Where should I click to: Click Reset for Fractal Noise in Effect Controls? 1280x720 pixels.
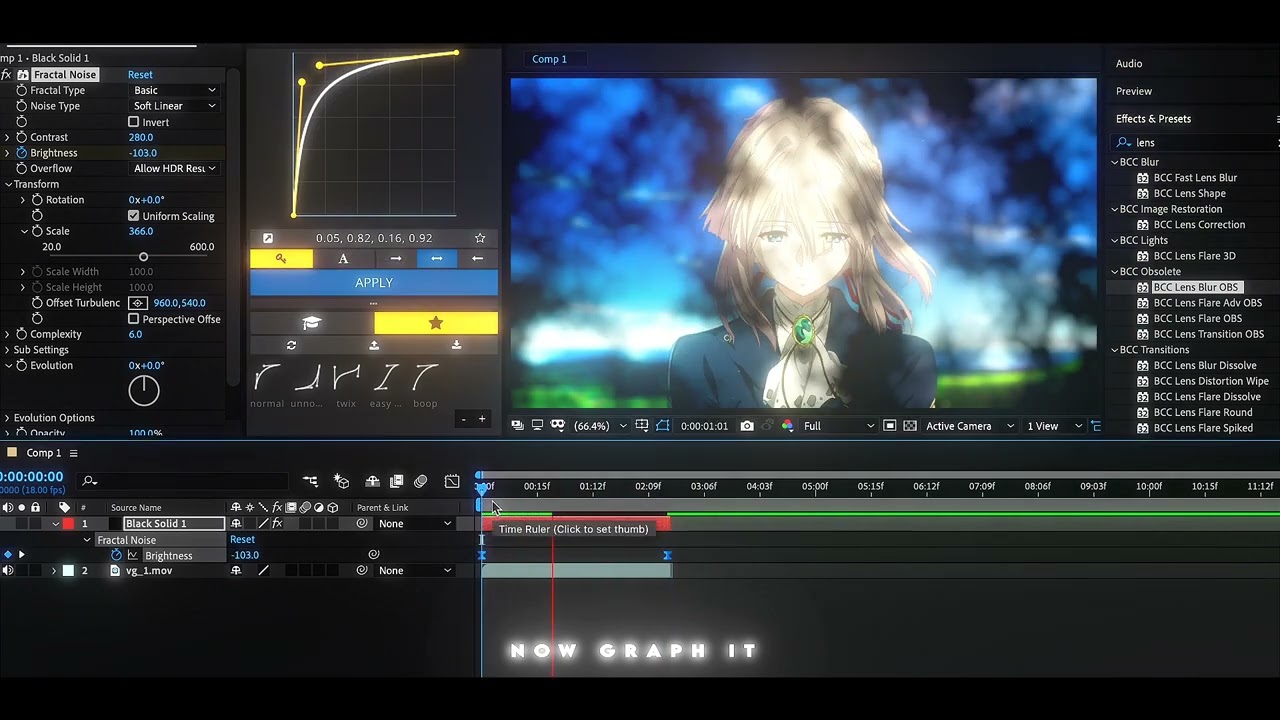(140, 75)
